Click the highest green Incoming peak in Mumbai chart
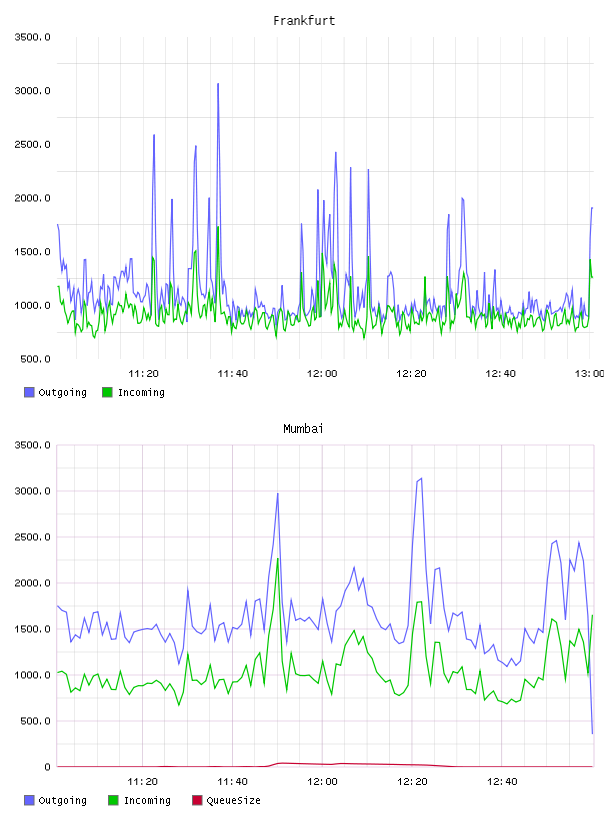 click(x=278, y=559)
